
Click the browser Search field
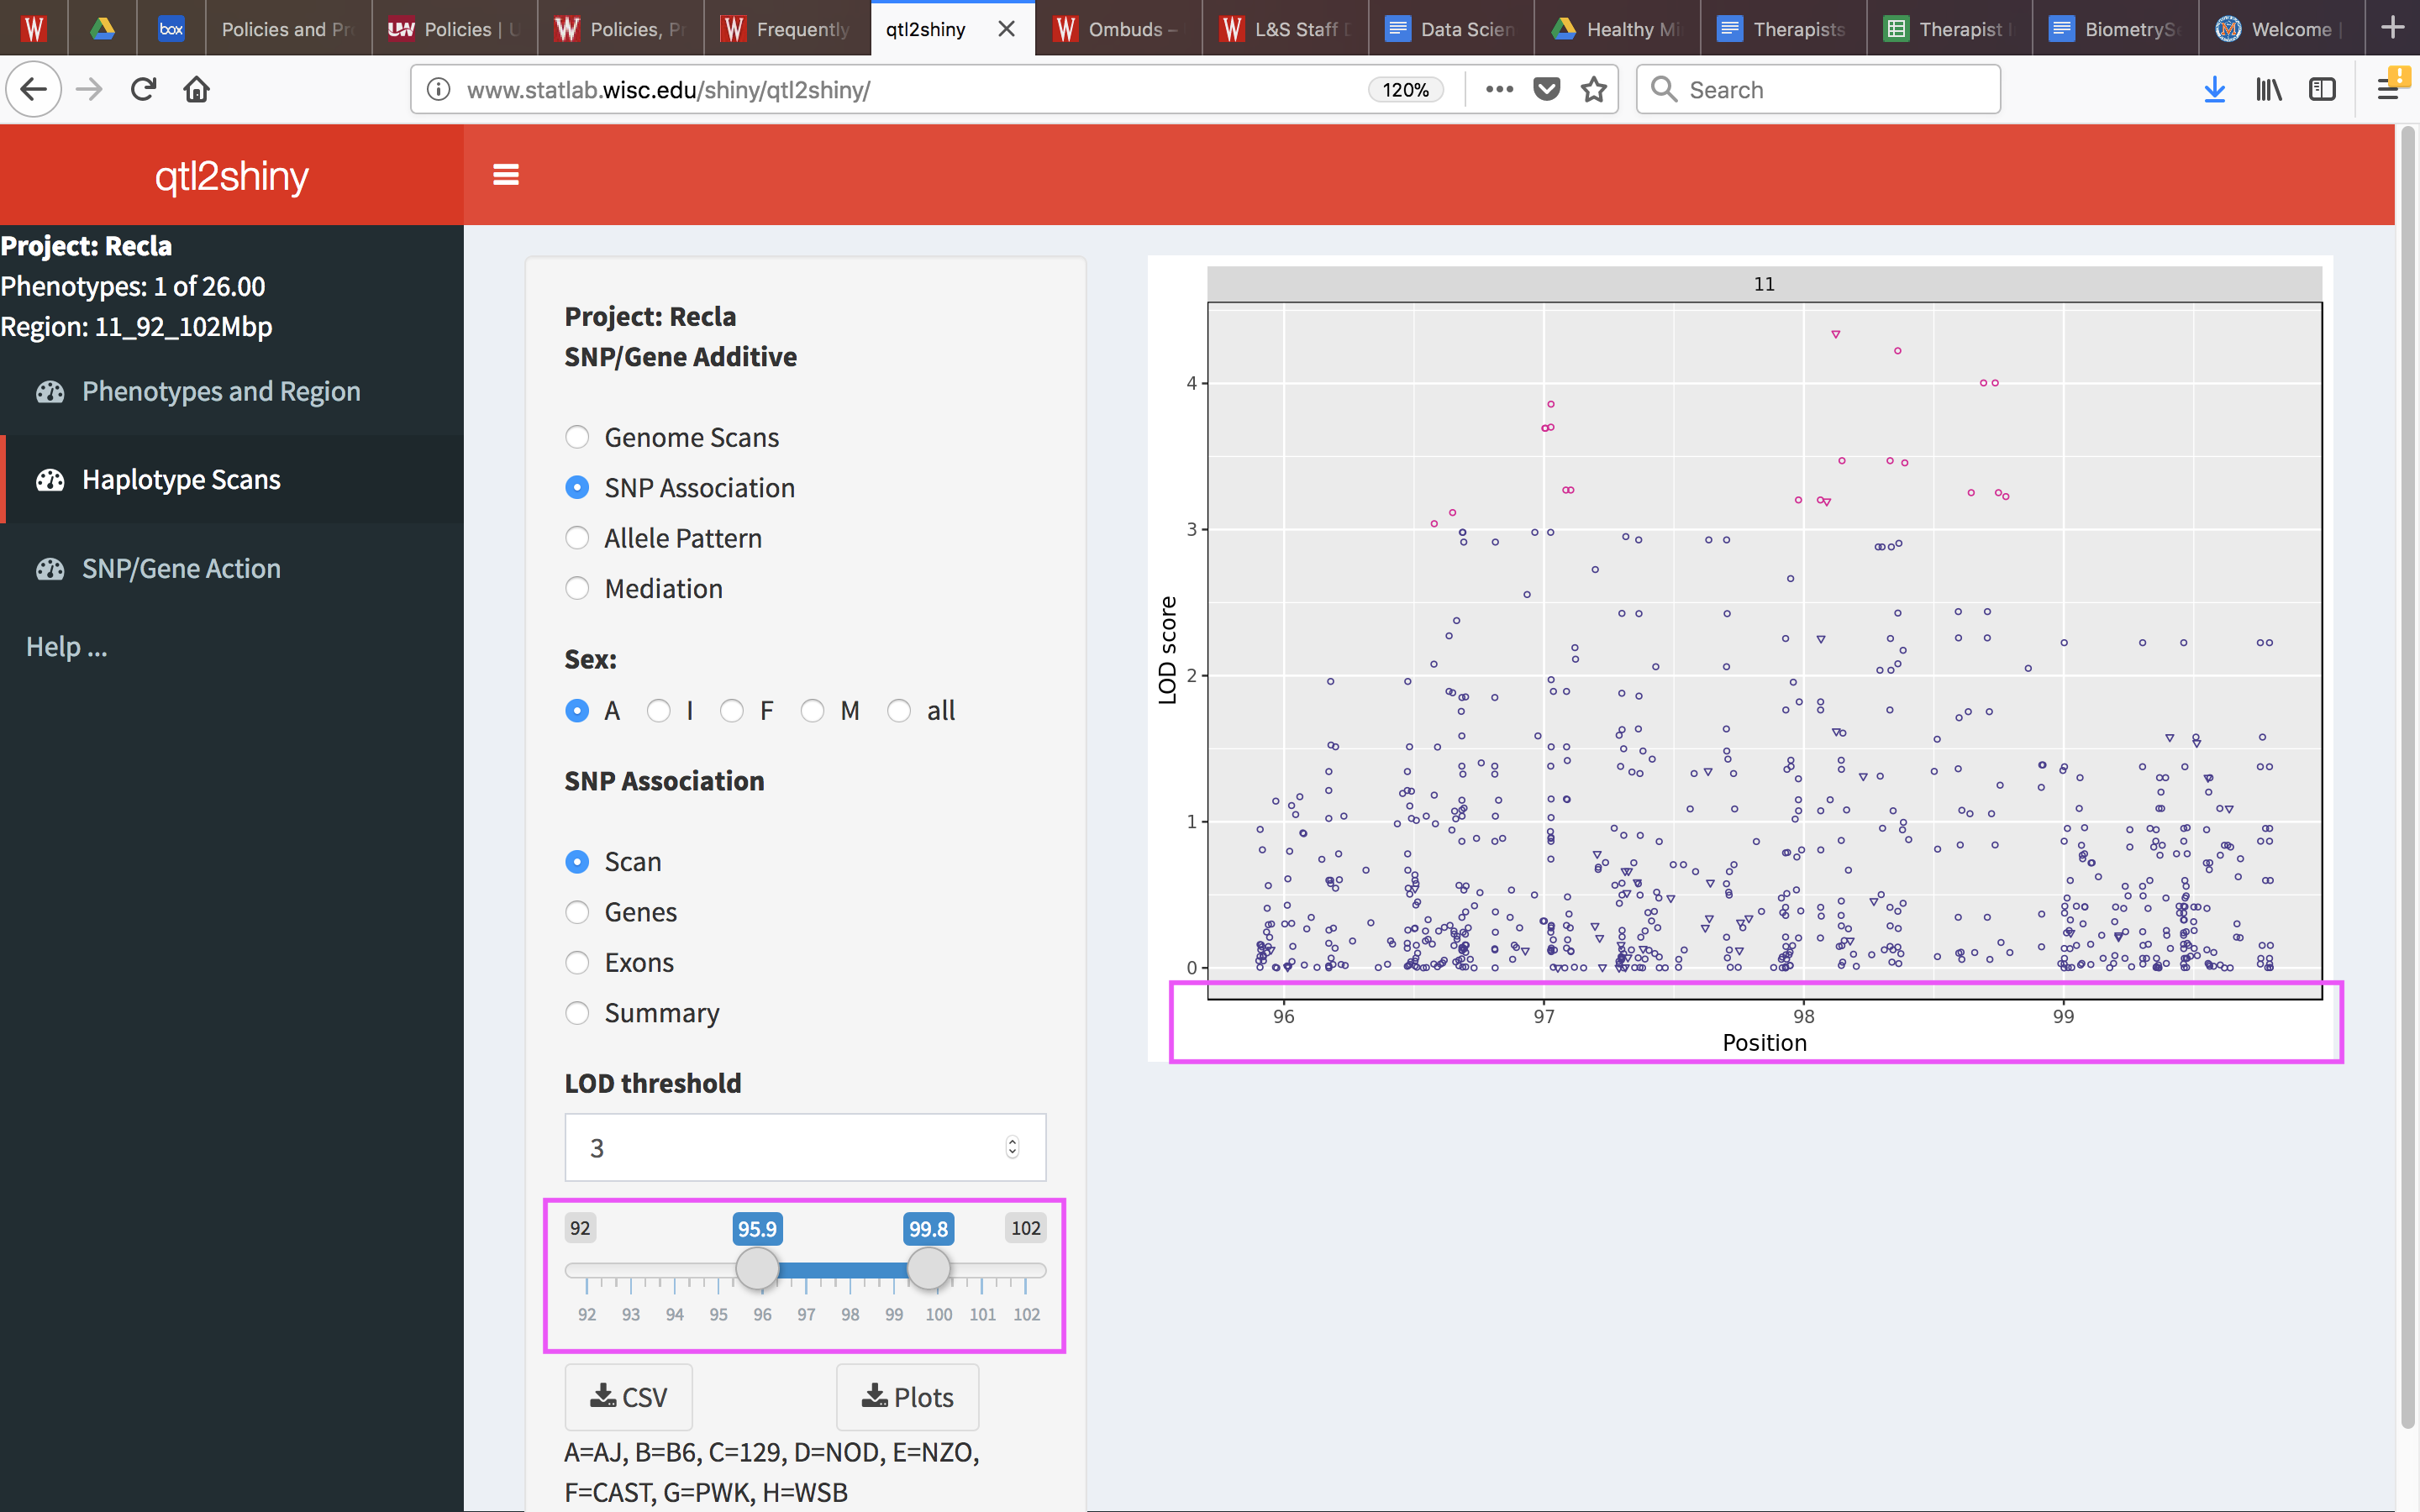[x=1818, y=89]
